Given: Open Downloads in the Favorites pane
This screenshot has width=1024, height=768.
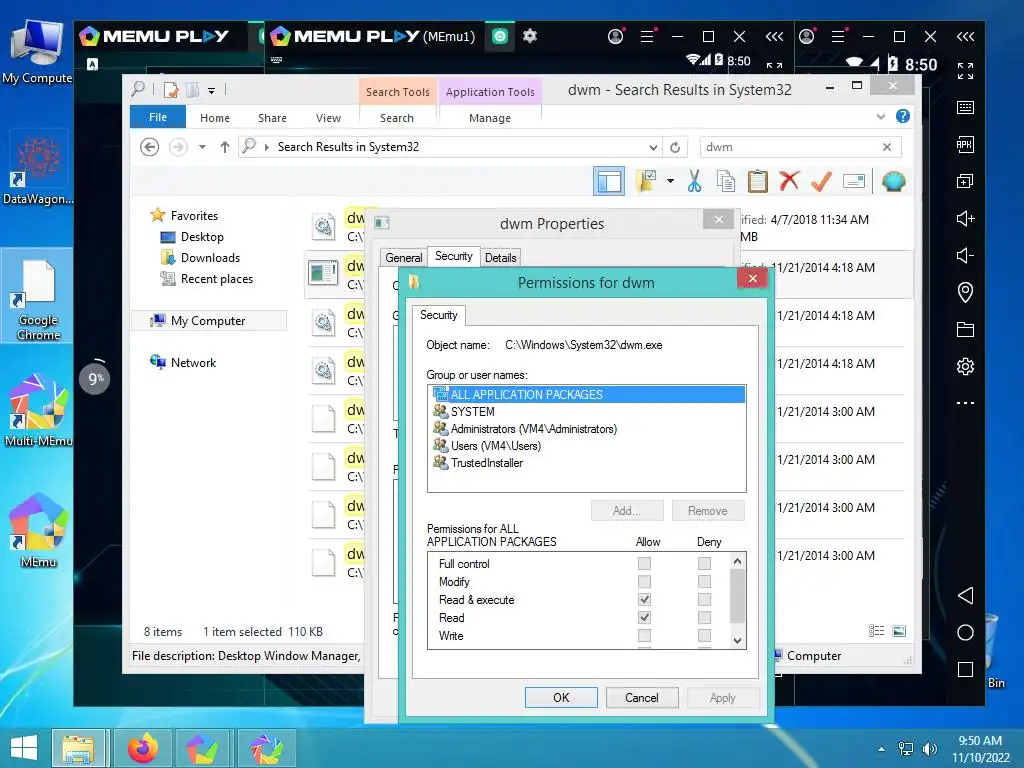Looking at the screenshot, I should point(210,257).
